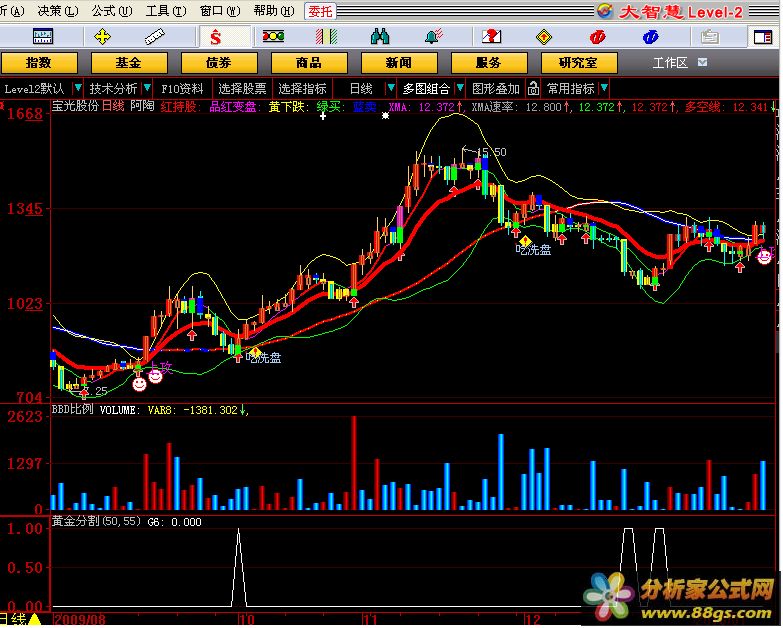Click the 服务 yellow button
The width and height of the screenshot is (783, 628).
coord(488,63)
